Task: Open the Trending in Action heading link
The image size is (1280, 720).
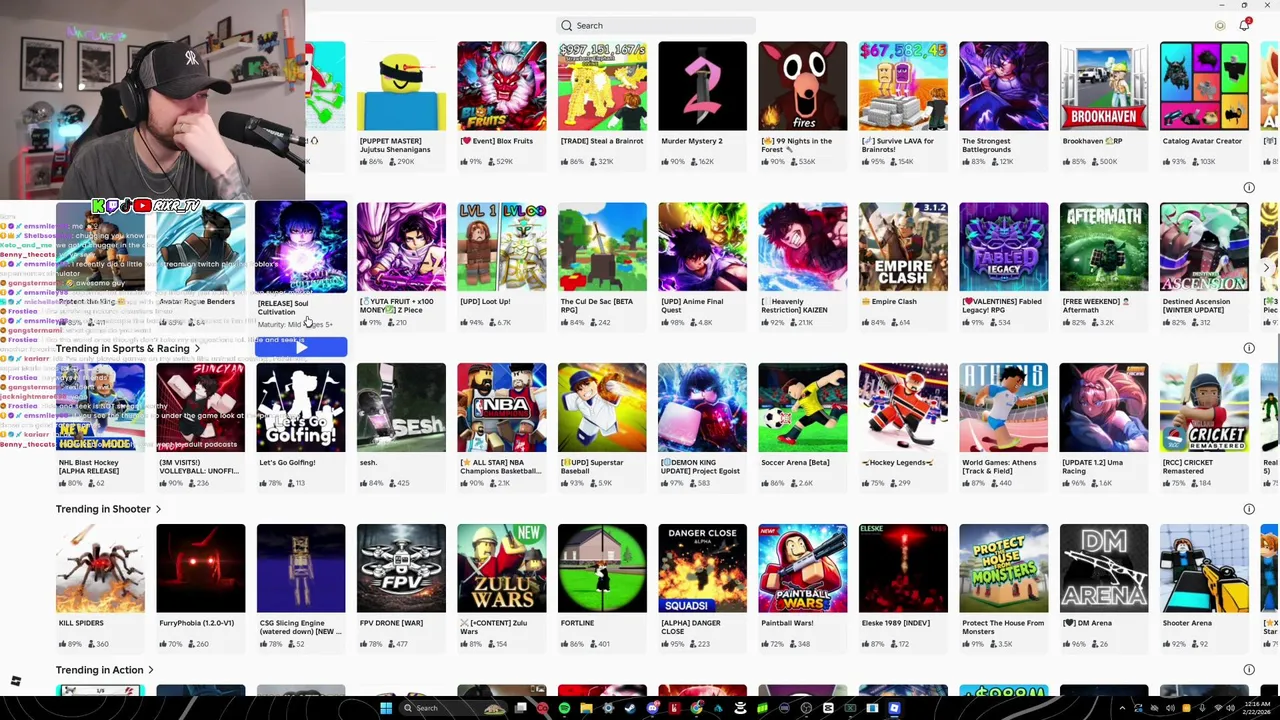Action: 99,670
